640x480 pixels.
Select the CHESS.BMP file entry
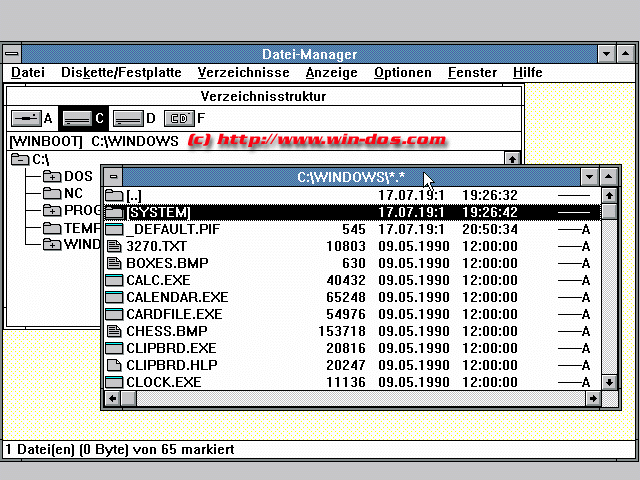166,331
